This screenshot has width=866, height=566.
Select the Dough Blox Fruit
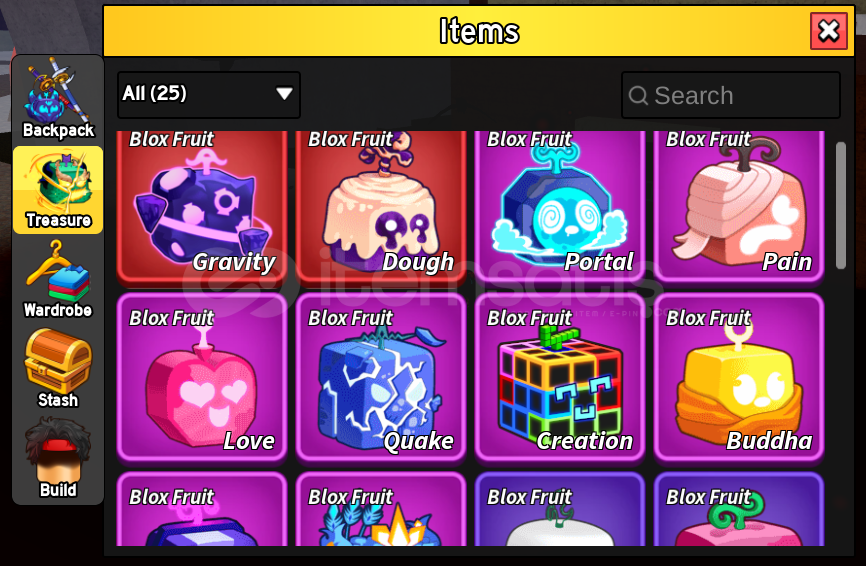tap(381, 204)
